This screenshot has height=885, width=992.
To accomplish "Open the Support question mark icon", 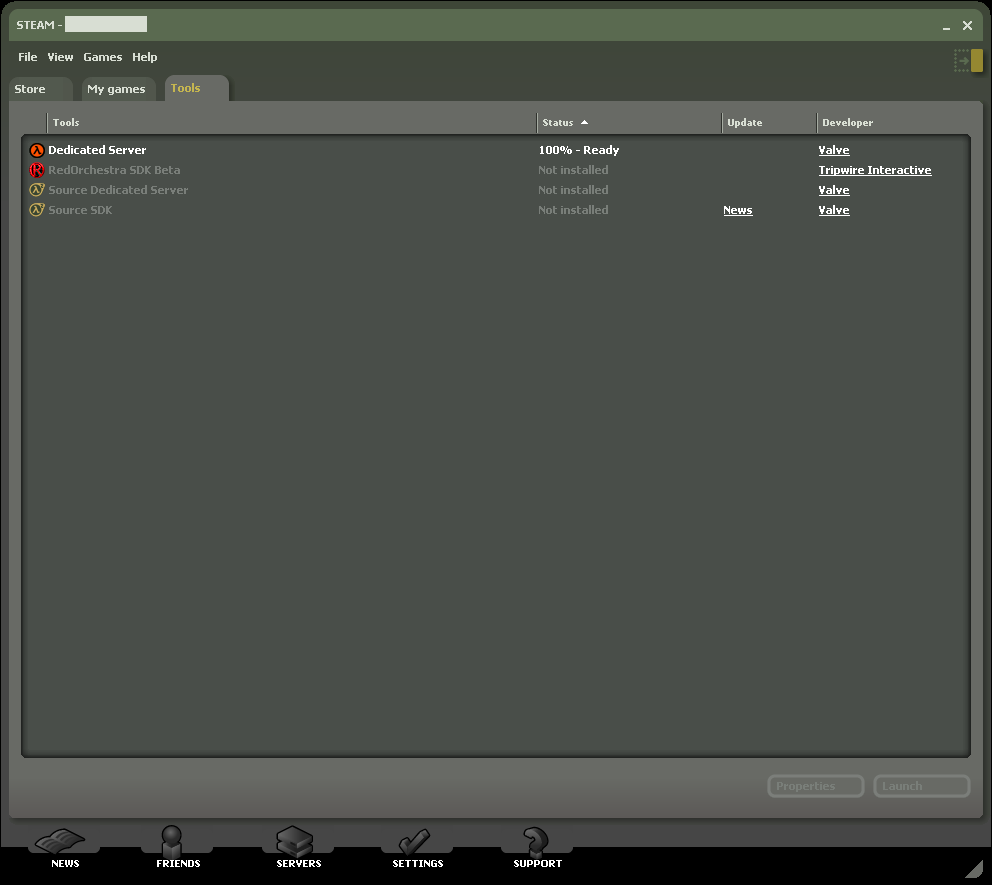I will 537,840.
